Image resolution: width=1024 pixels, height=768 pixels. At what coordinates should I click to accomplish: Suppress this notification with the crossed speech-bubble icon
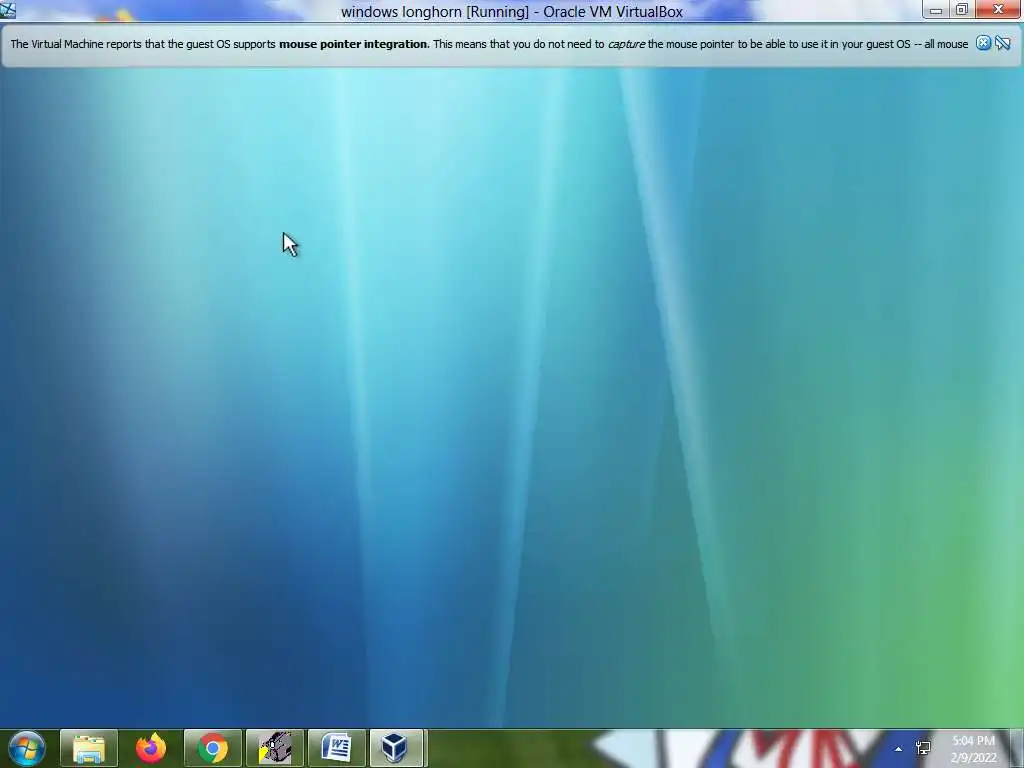click(x=1003, y=44)
